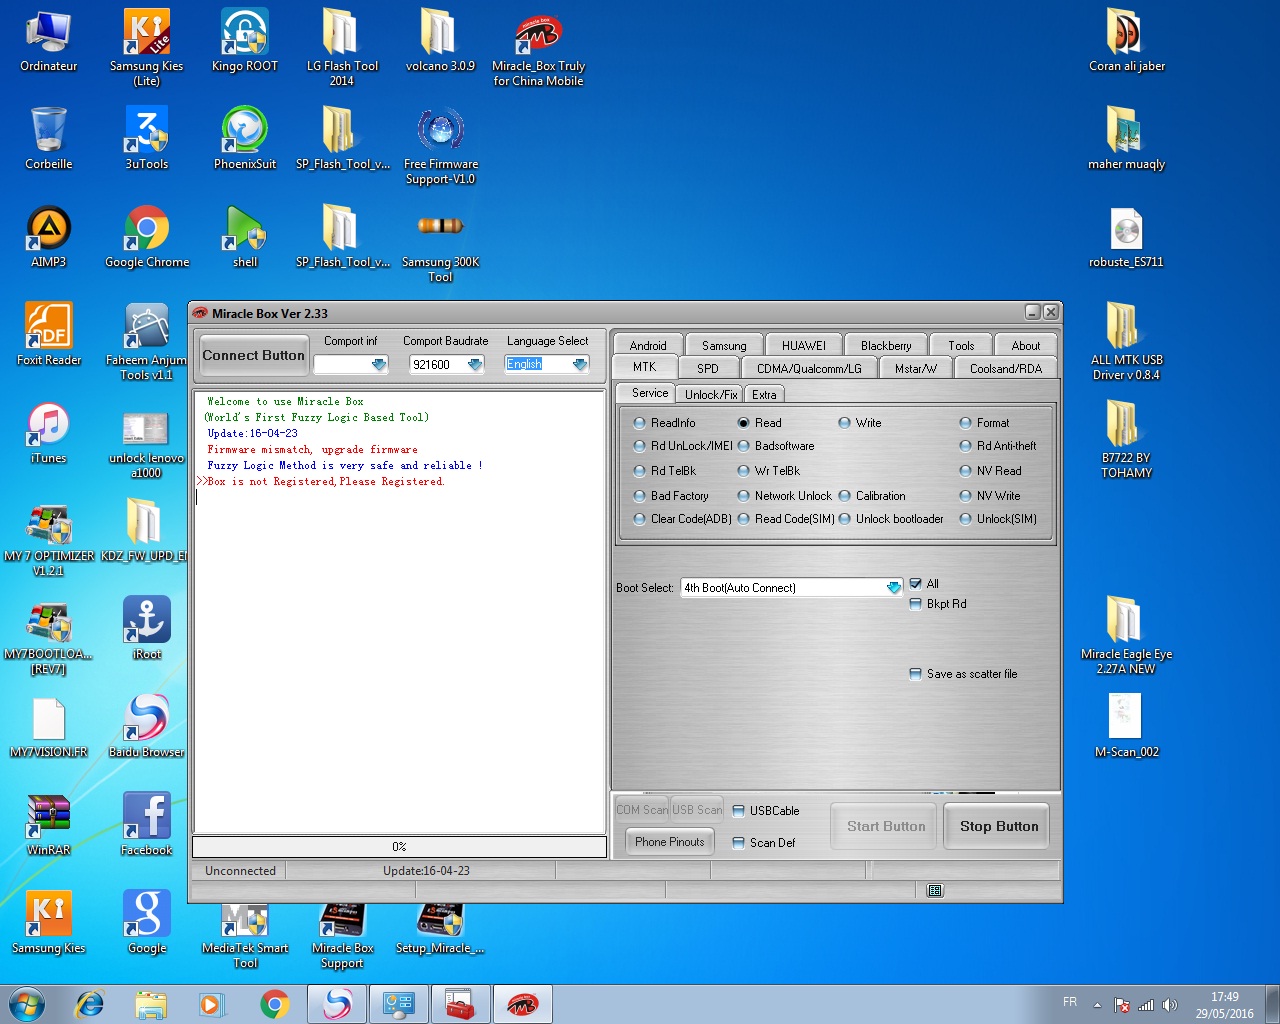The width and height of the screenshot is (1280, 1024).
Task: Open the Coran ali jaber folder
Action: (1127, 40)
